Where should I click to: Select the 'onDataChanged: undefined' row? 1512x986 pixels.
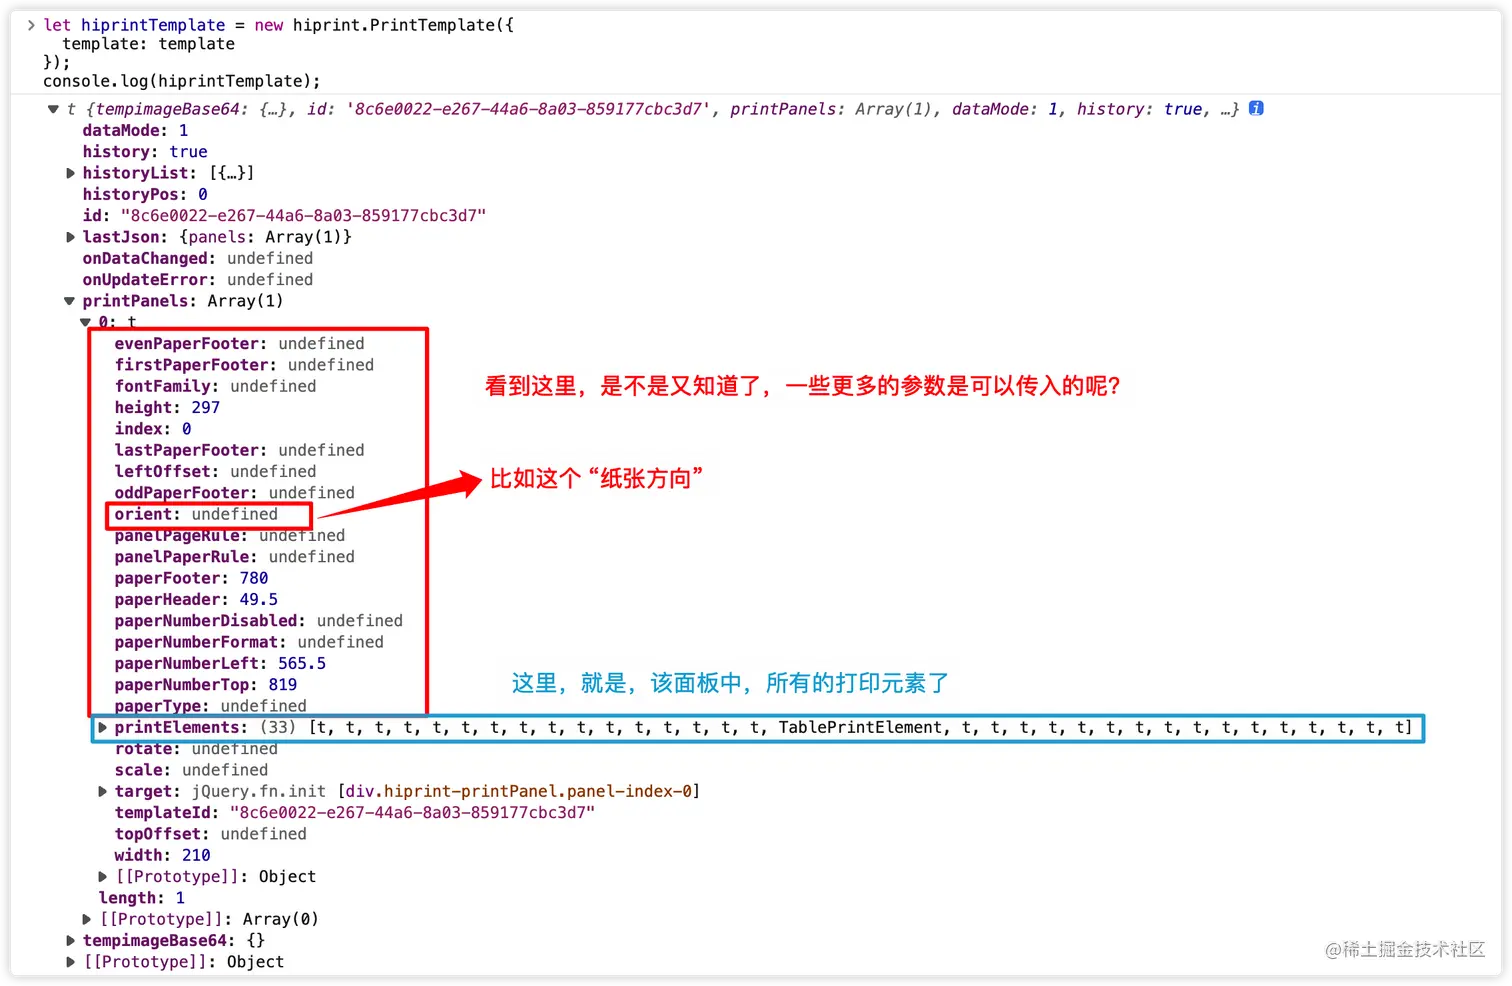point(198,258)
